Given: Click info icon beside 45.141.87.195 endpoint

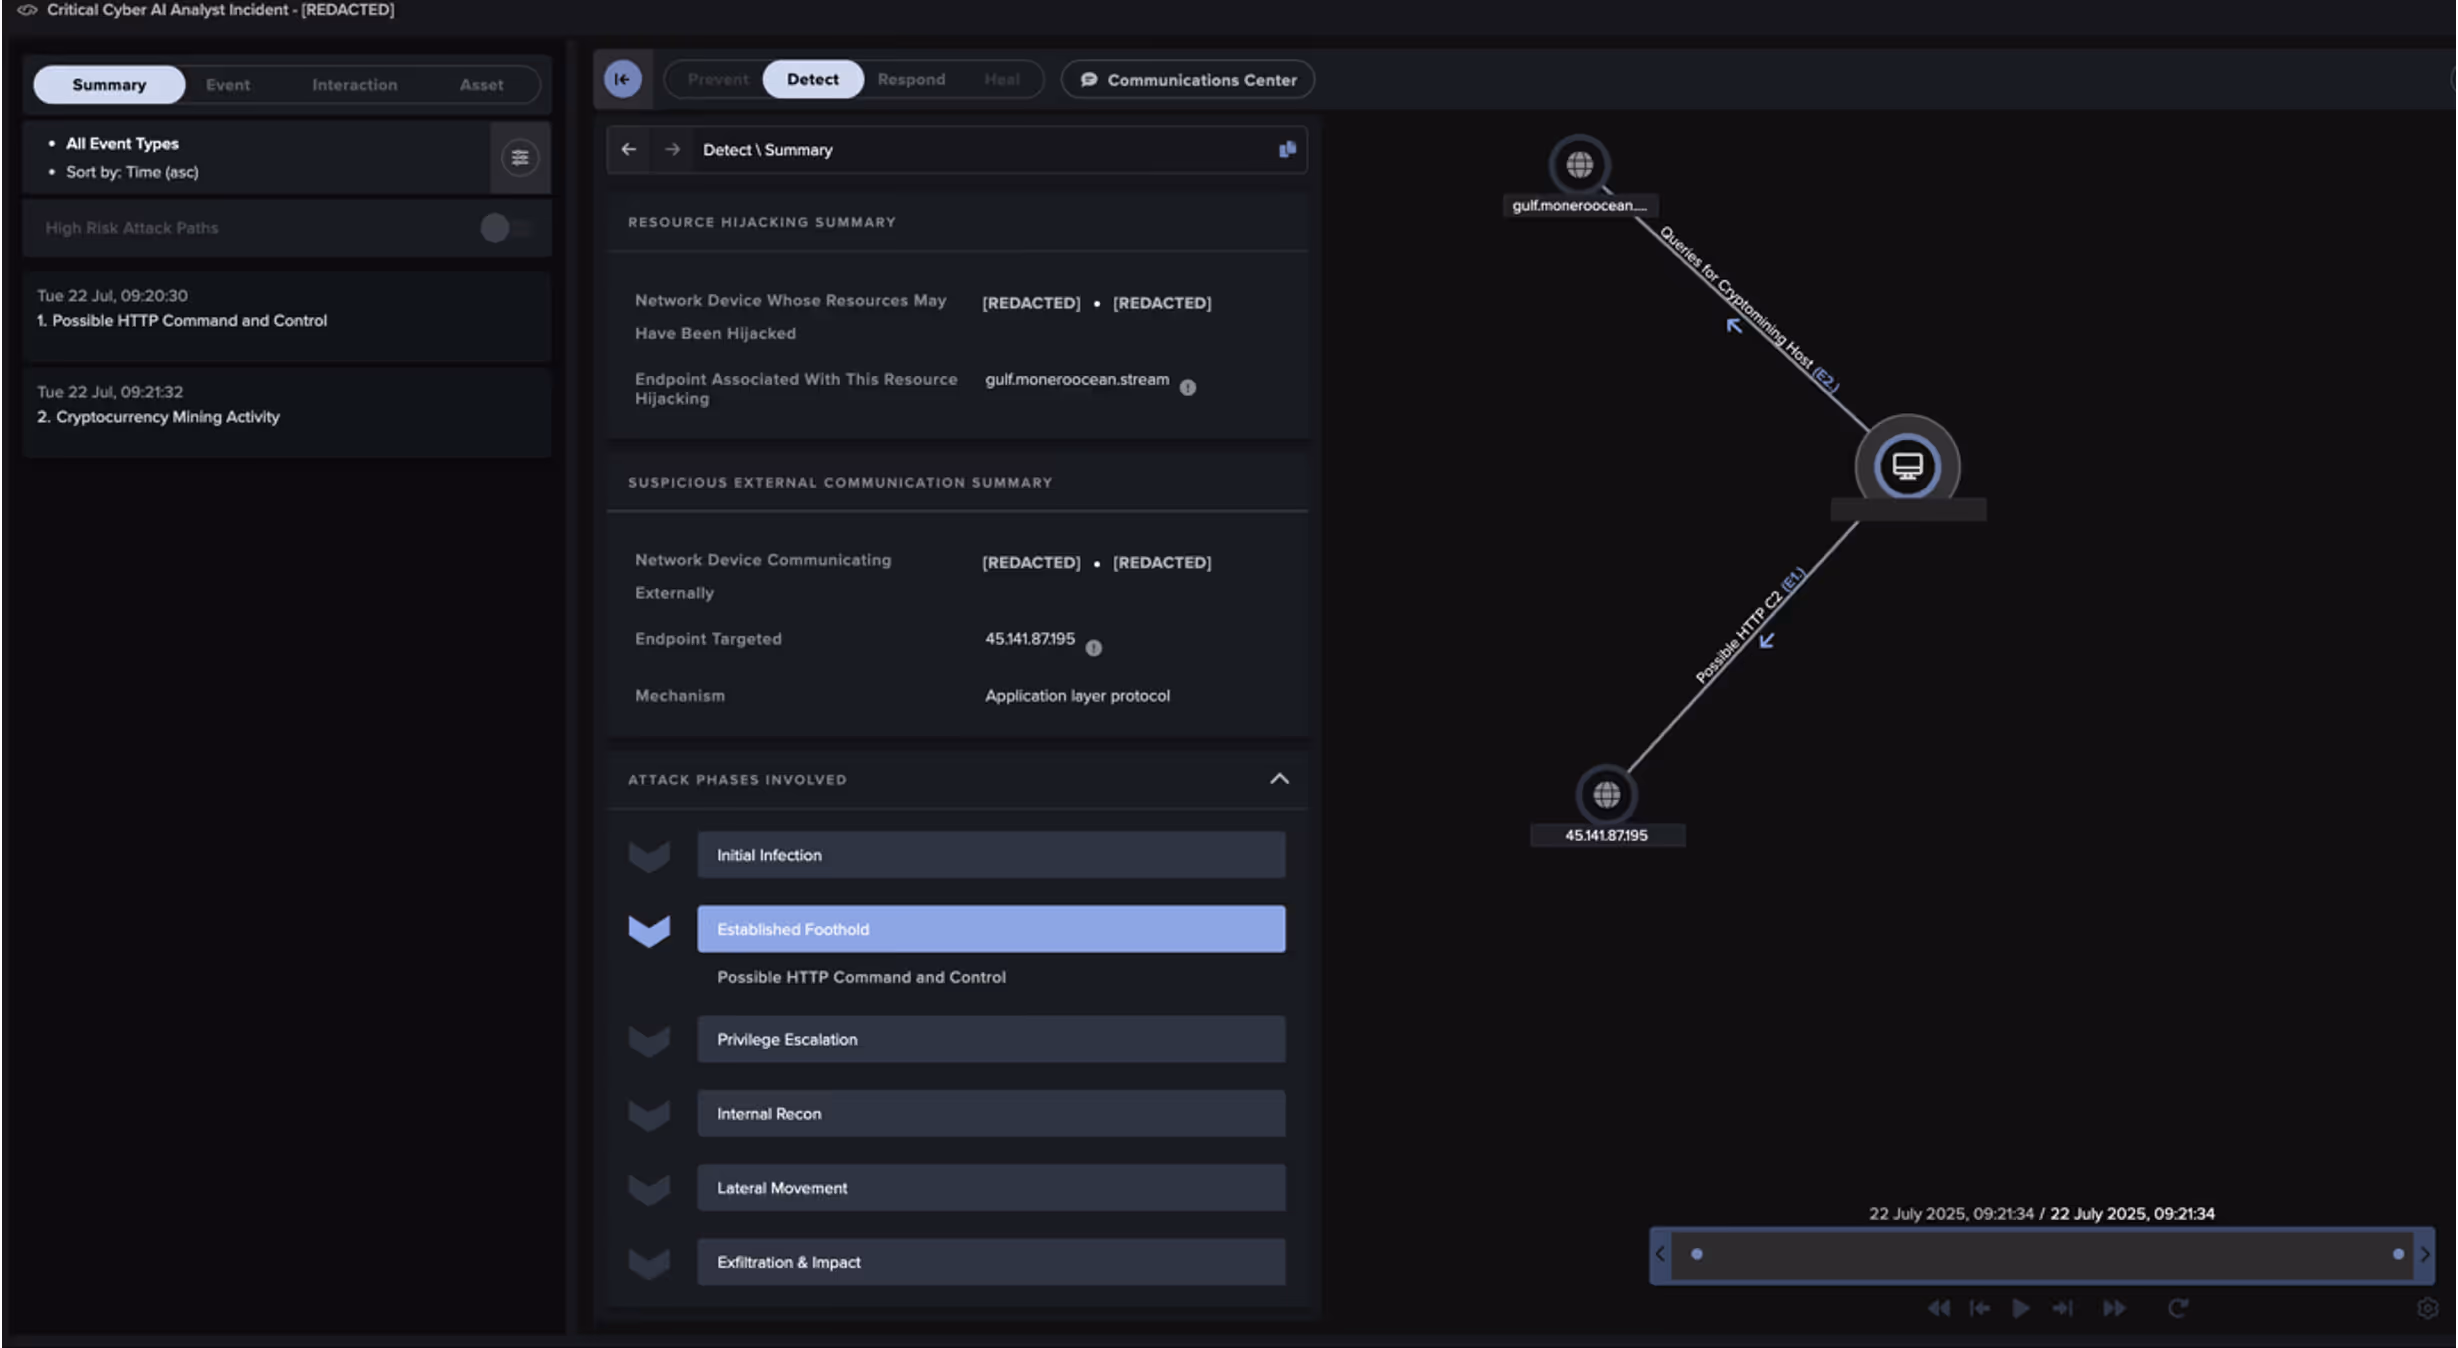Looking at the screenshot, I should [1093, 648].
